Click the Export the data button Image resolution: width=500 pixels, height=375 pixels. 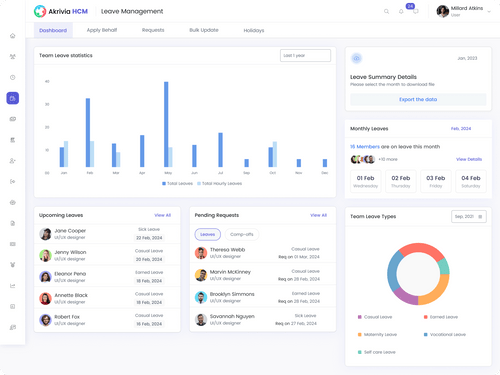pyautogui.click(x=418, y=99)
